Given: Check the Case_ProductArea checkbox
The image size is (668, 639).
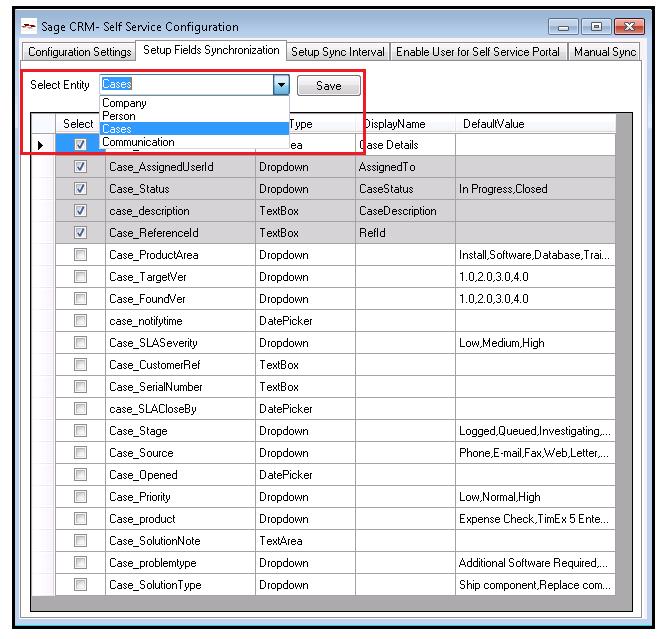Looking at the screenshot, I should point(80,255).
